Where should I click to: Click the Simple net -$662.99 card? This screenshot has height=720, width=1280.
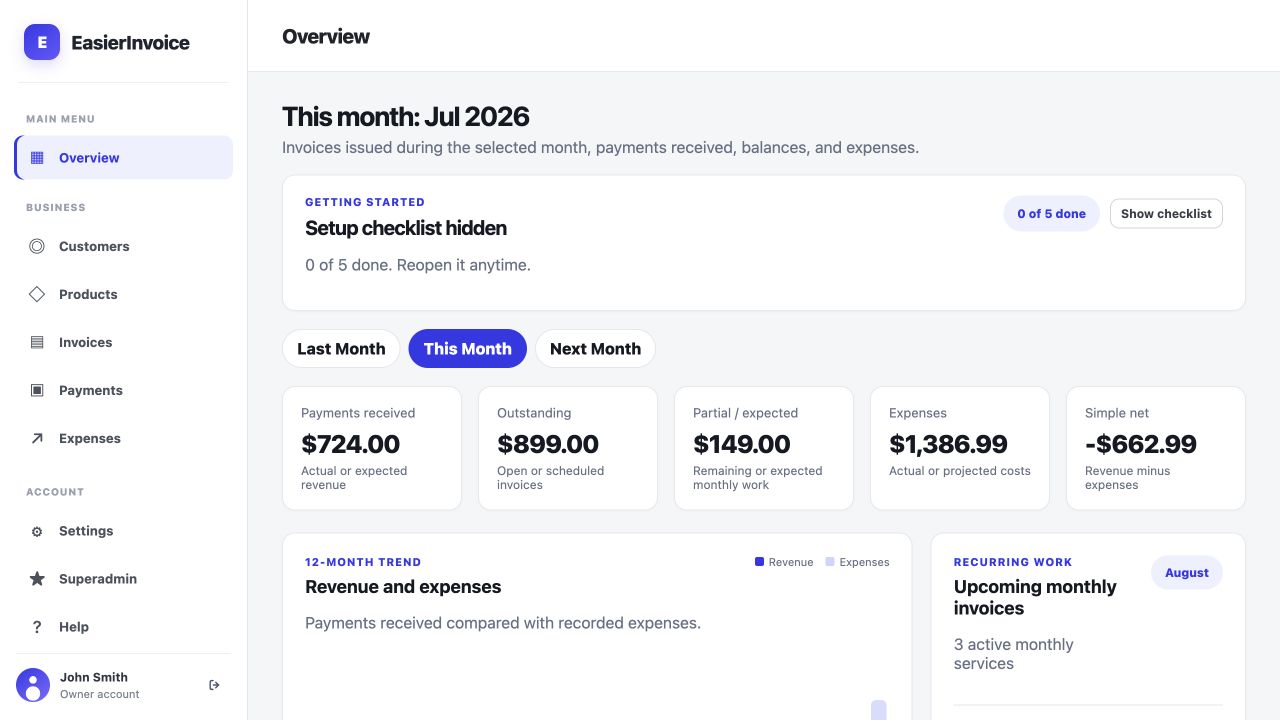(1156, 448)
